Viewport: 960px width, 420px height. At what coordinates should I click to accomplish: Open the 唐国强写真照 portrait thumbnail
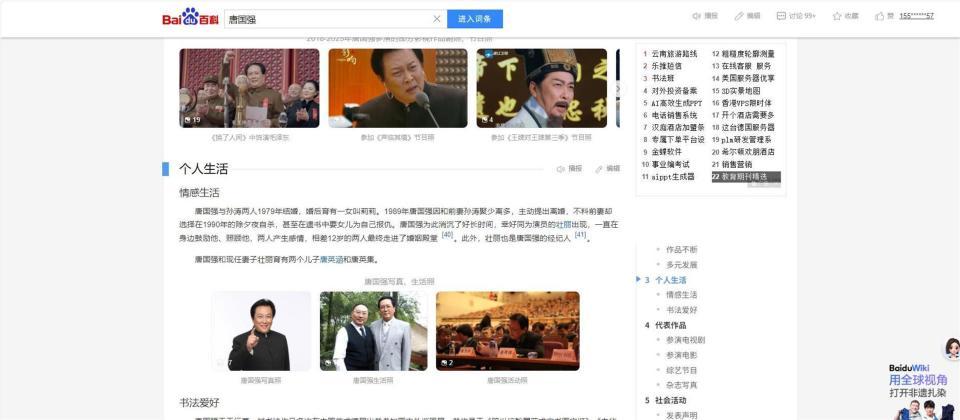(x=261, y=331)
